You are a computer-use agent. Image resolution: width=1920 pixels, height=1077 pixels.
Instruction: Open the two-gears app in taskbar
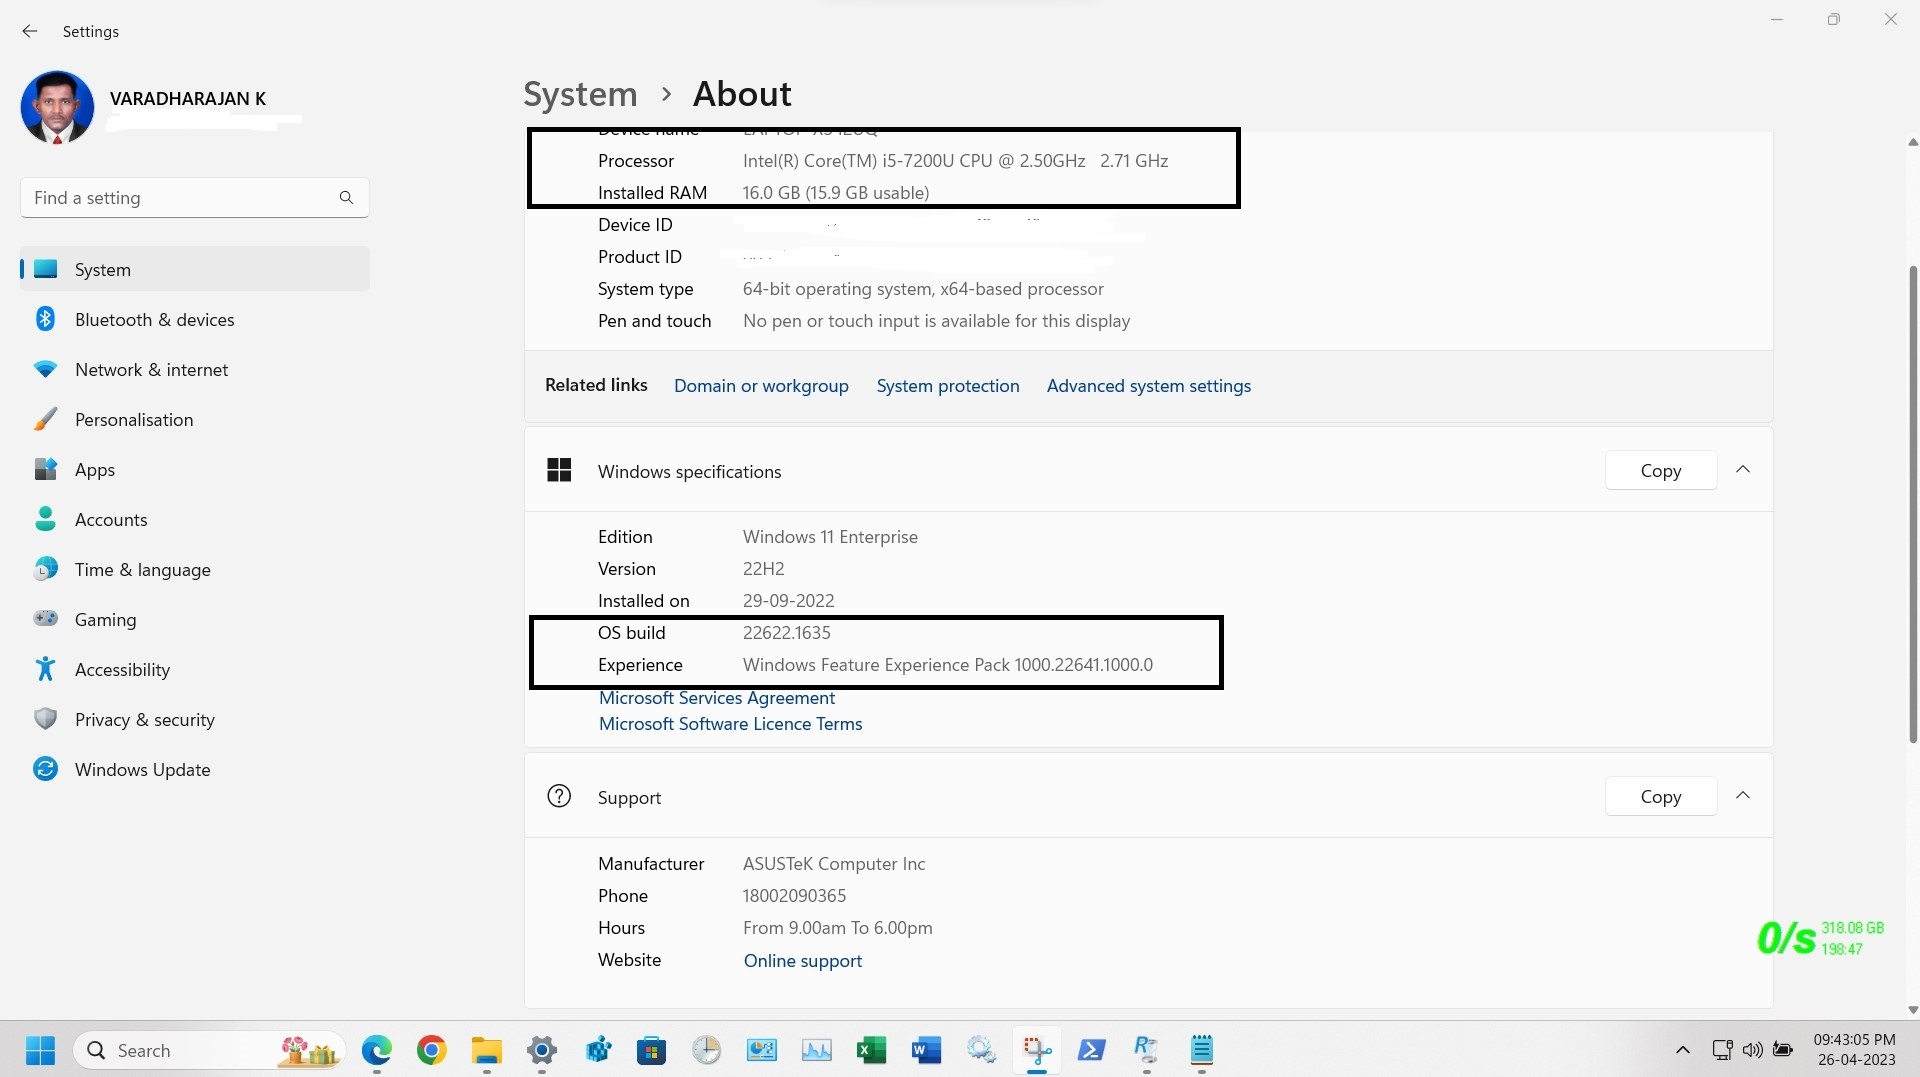982,1050
